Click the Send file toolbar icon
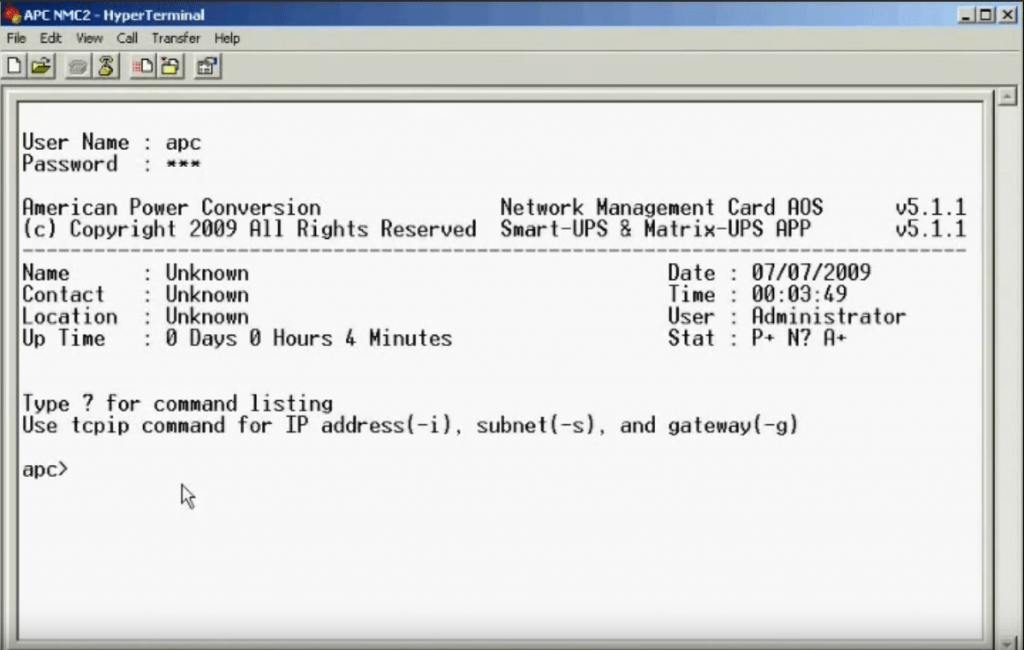The height and width of the screenshot is (650, 1024). point(143,66)
